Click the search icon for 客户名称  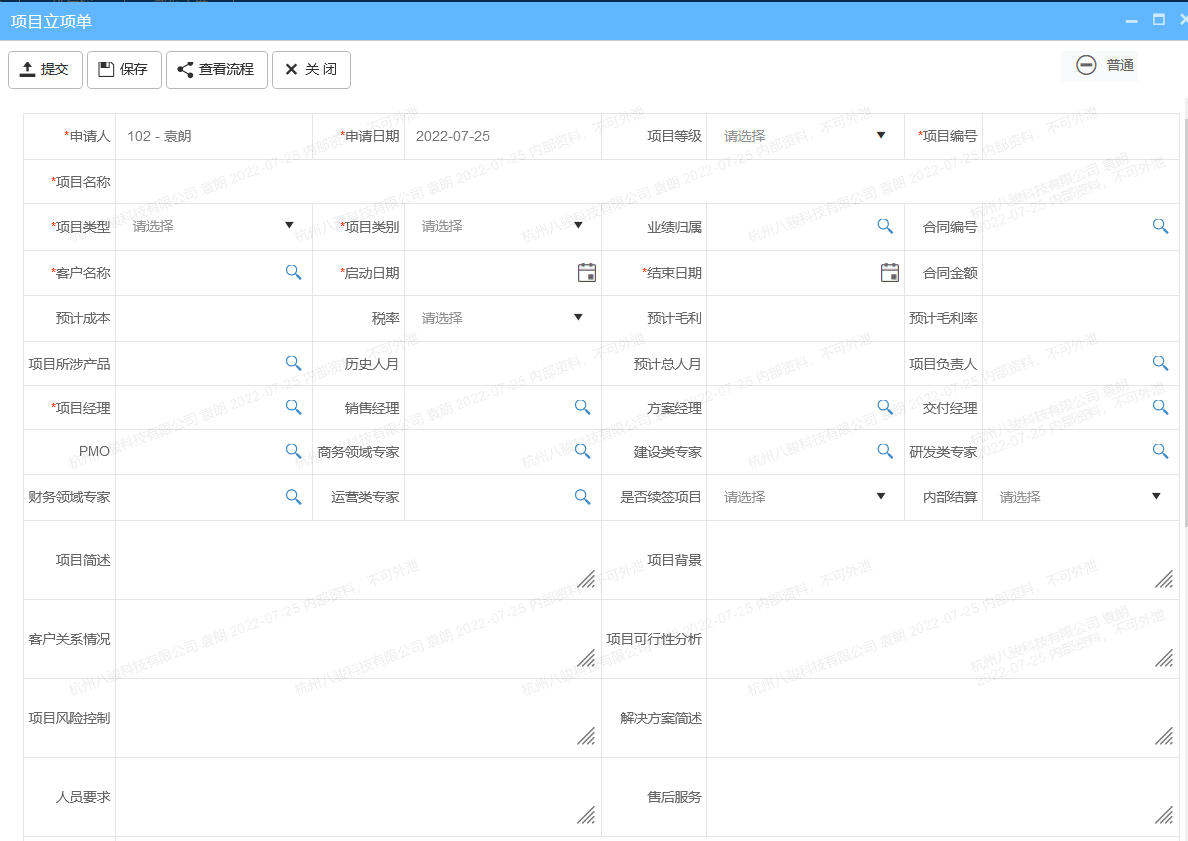[293, 272]
